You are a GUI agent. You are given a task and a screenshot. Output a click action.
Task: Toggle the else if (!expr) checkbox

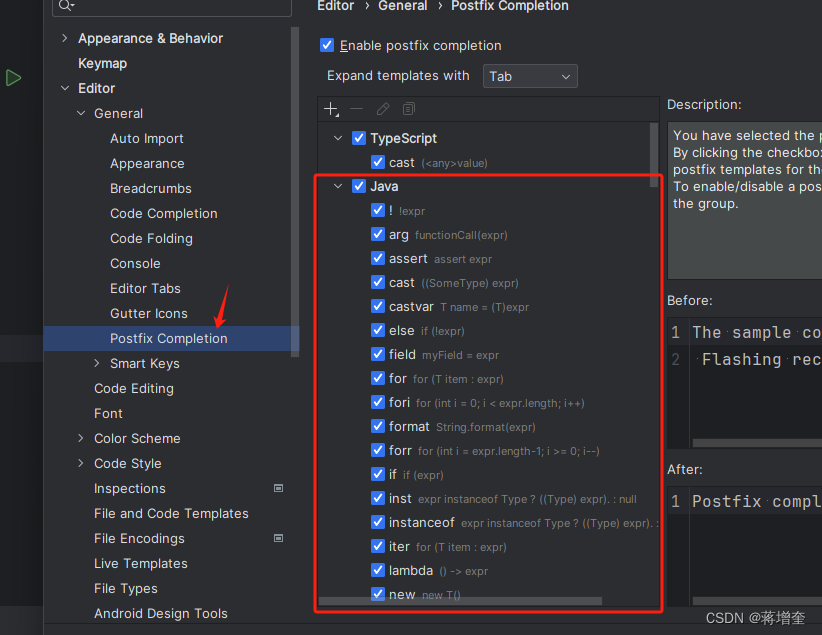tap(377, 330)
